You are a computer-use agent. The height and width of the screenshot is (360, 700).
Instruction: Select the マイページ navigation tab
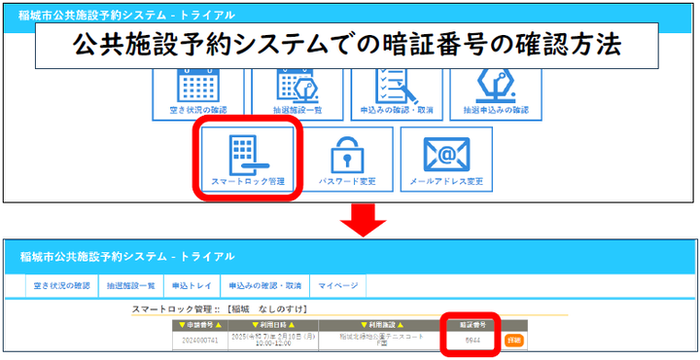tap(338, 285)
